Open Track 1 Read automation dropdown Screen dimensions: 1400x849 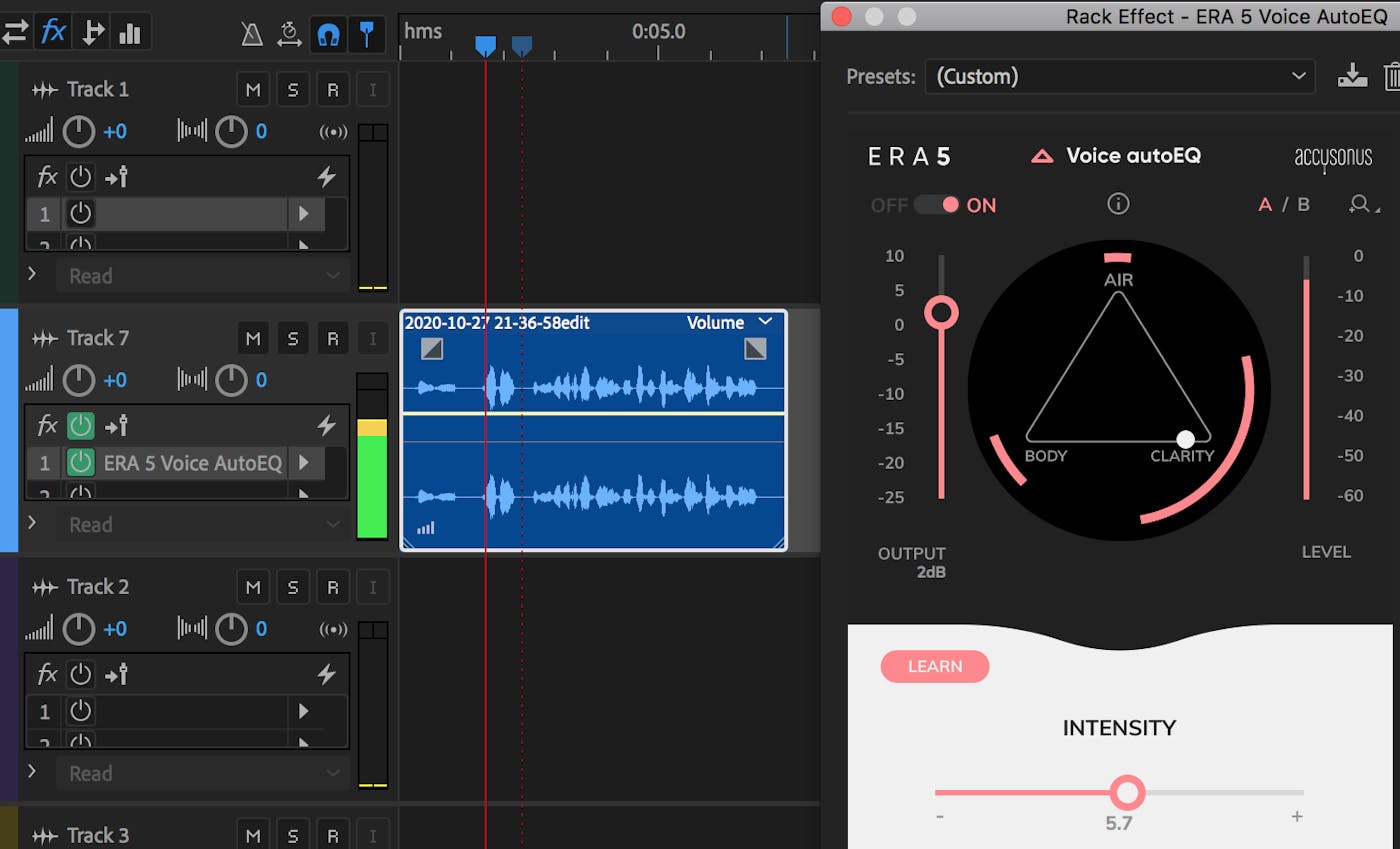tap(203, 276)
